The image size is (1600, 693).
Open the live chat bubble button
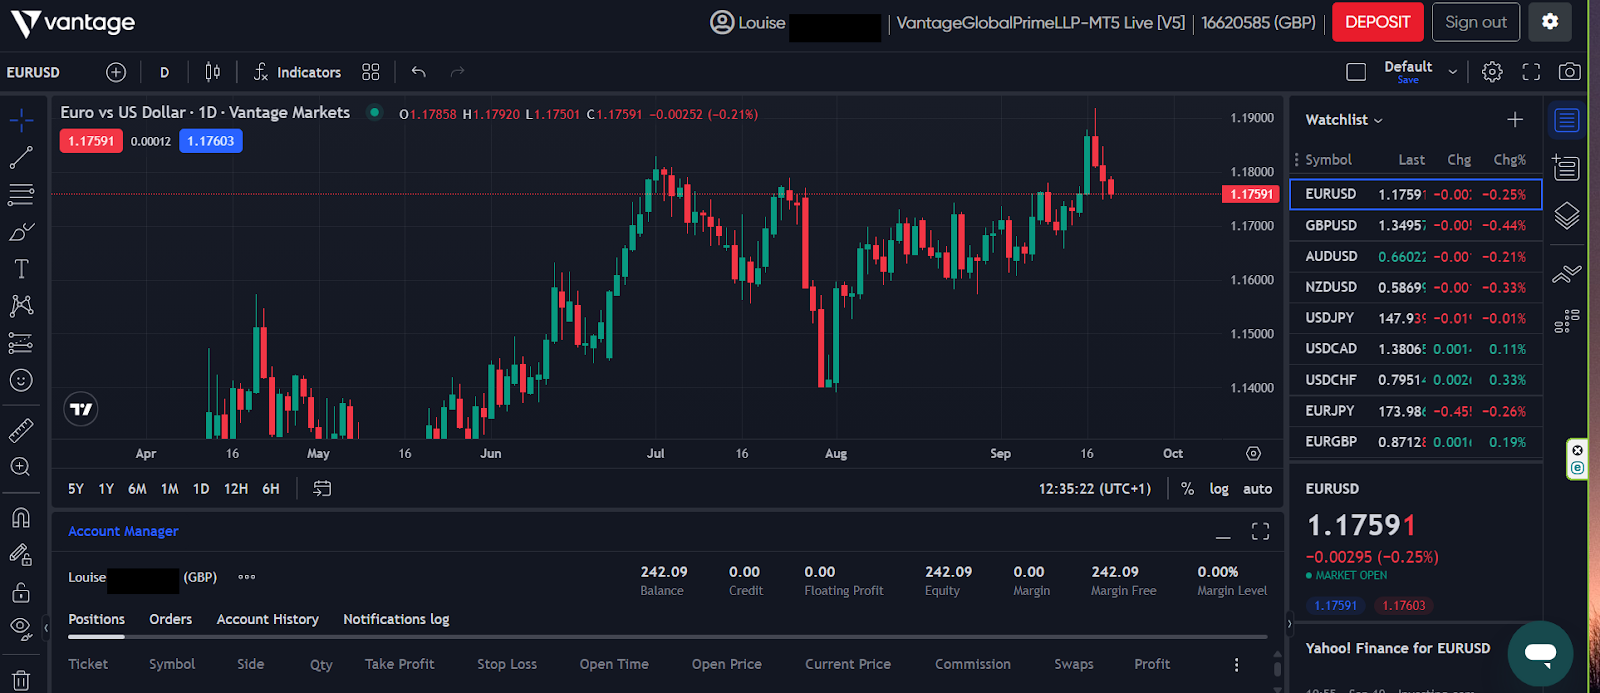coord(1540,654)
